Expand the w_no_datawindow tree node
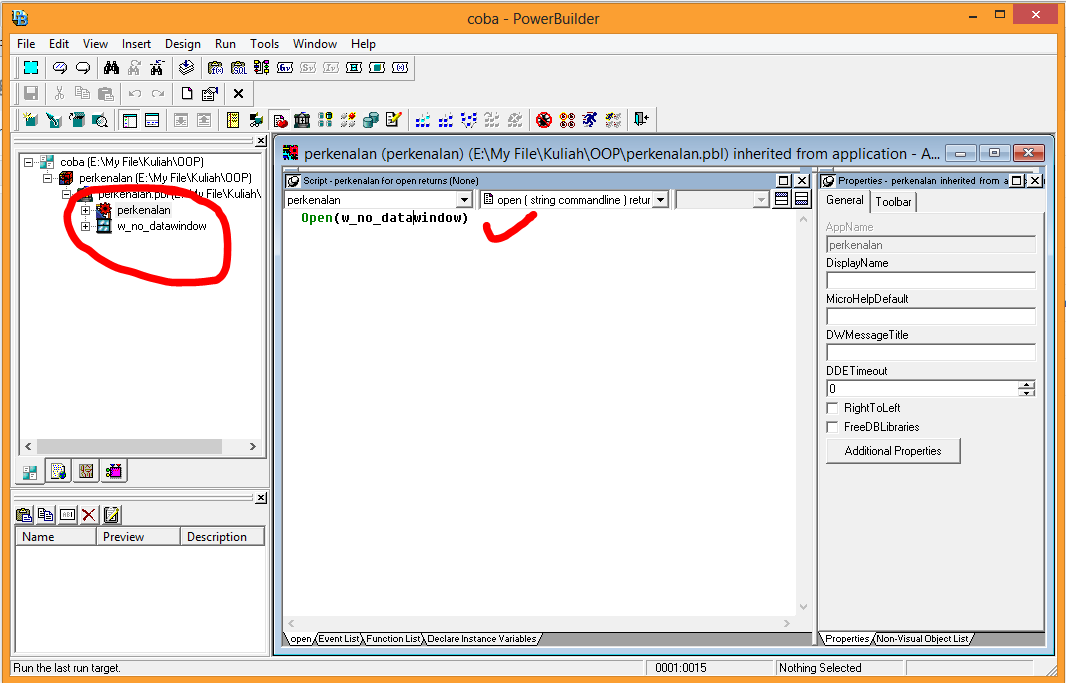The image size is (1066, 683). [x=86, y=226]
